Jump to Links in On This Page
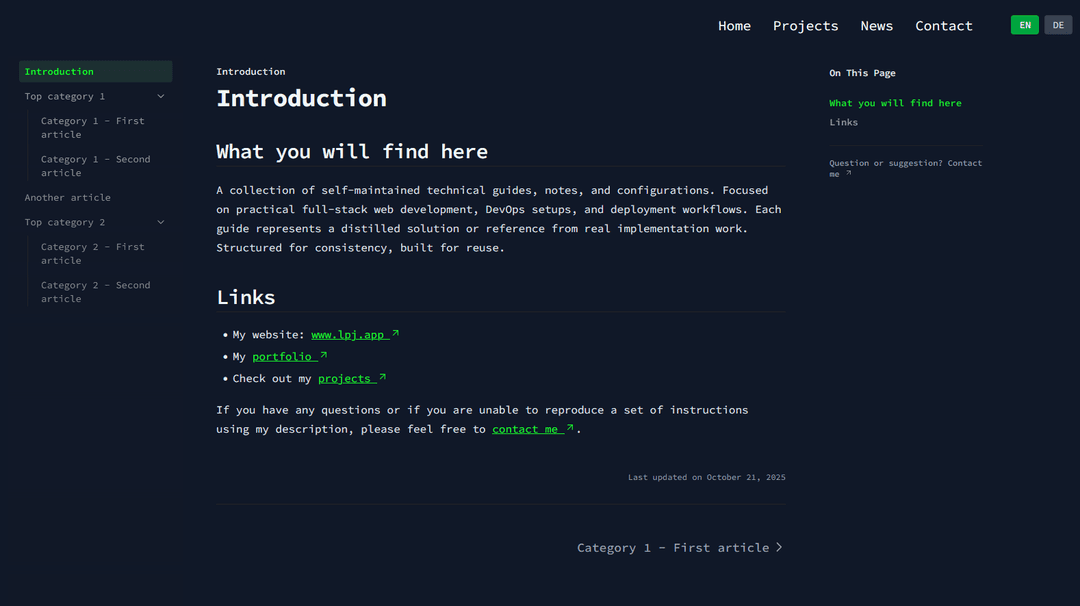The width and height of the screenshot is (1080, 606). point(843,123)
